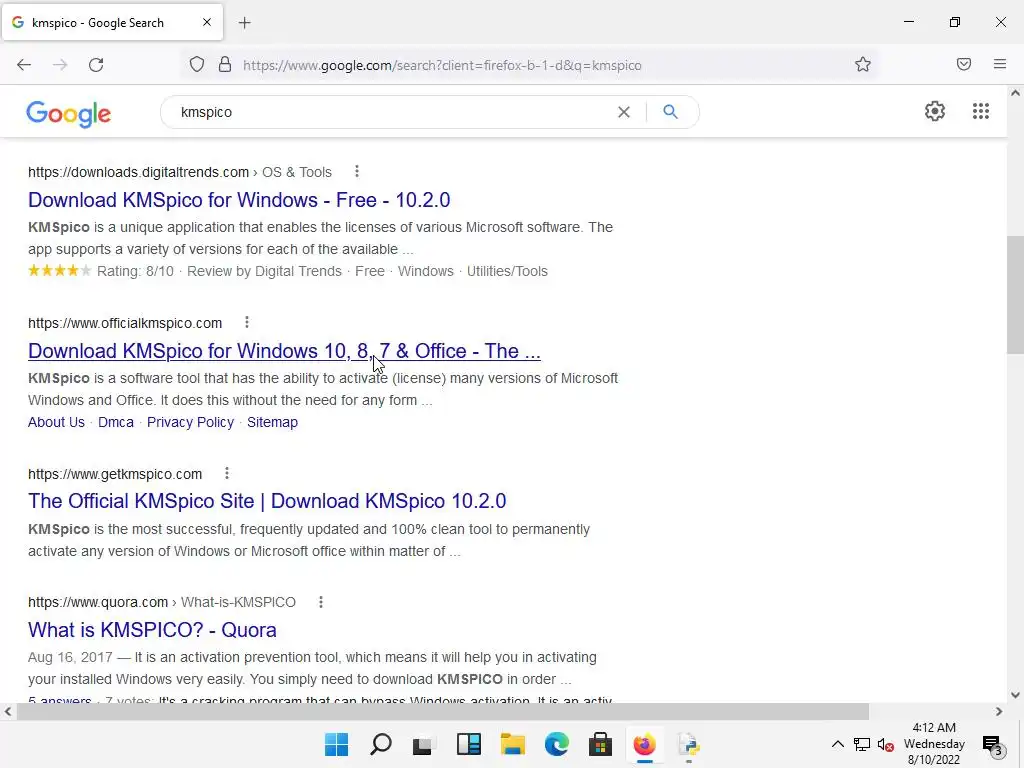Close the kmspico Google Search tab
This screenshot has height=768, width=1024.
(207, 22)
